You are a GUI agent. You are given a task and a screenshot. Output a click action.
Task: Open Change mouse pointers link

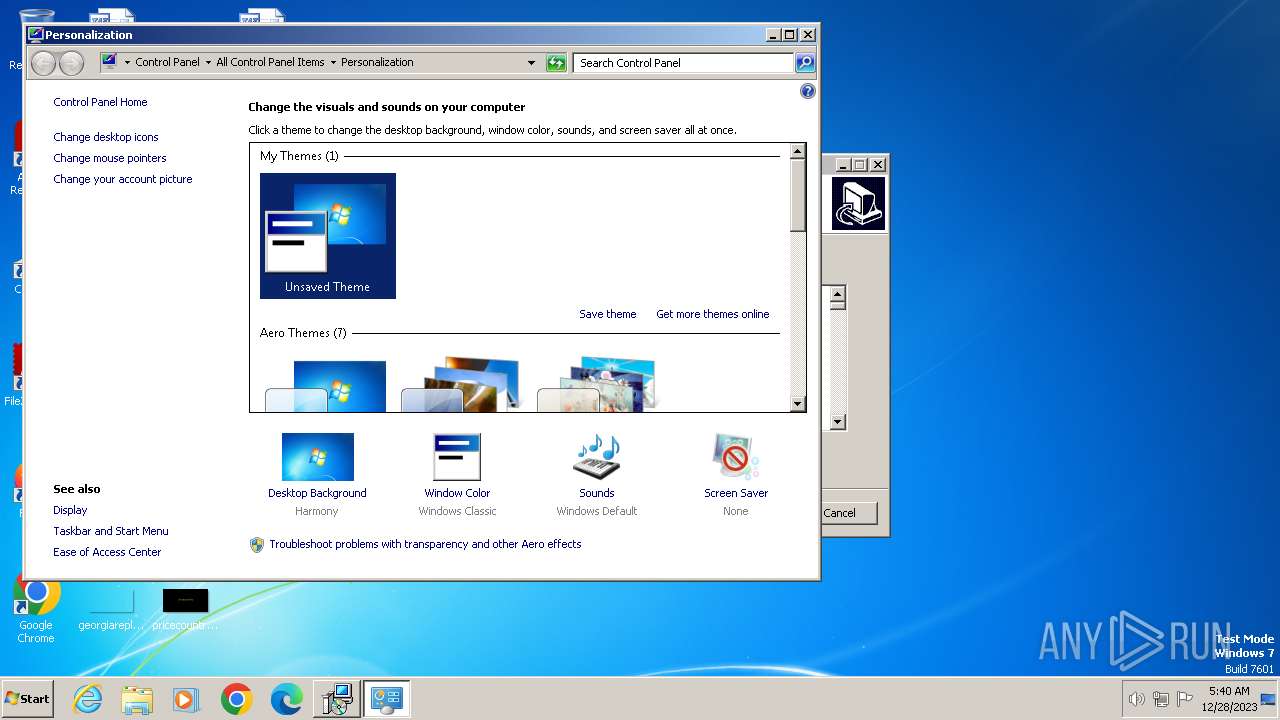(110, 158)
